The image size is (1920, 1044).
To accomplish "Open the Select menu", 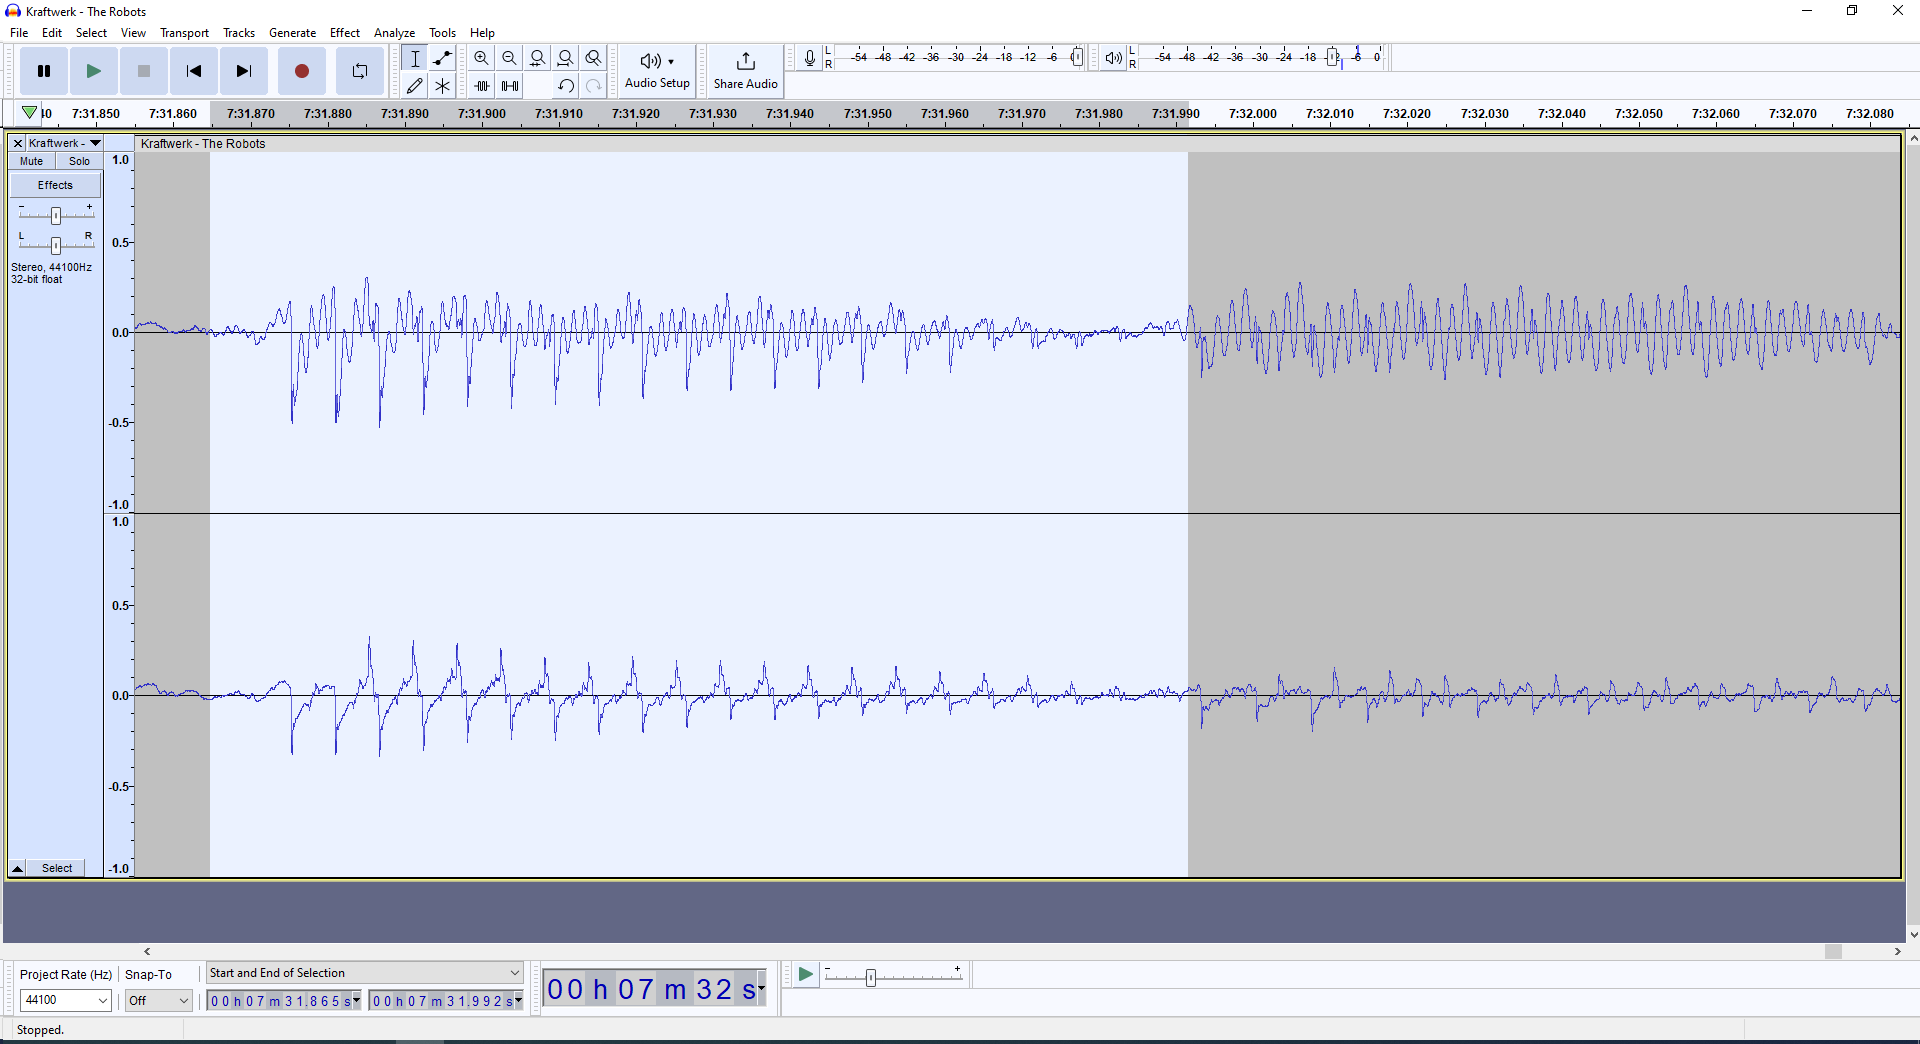I will [91, 33].
